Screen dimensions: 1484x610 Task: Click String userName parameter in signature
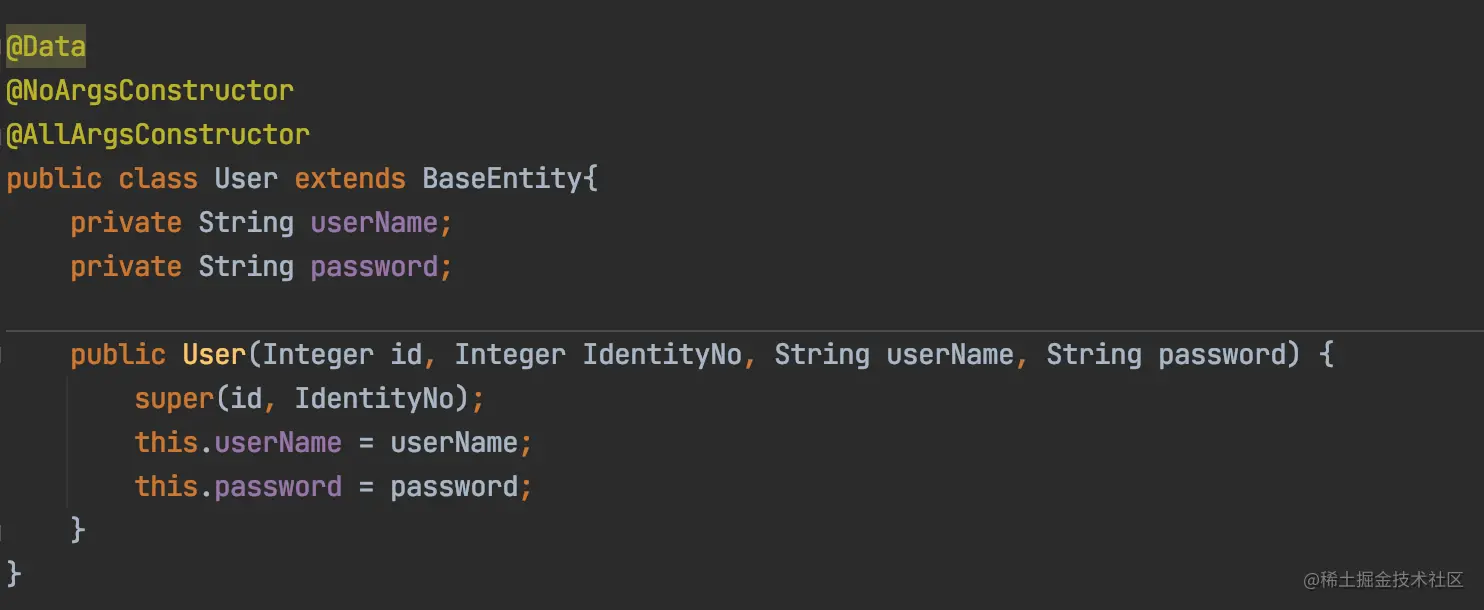point(894,355)
